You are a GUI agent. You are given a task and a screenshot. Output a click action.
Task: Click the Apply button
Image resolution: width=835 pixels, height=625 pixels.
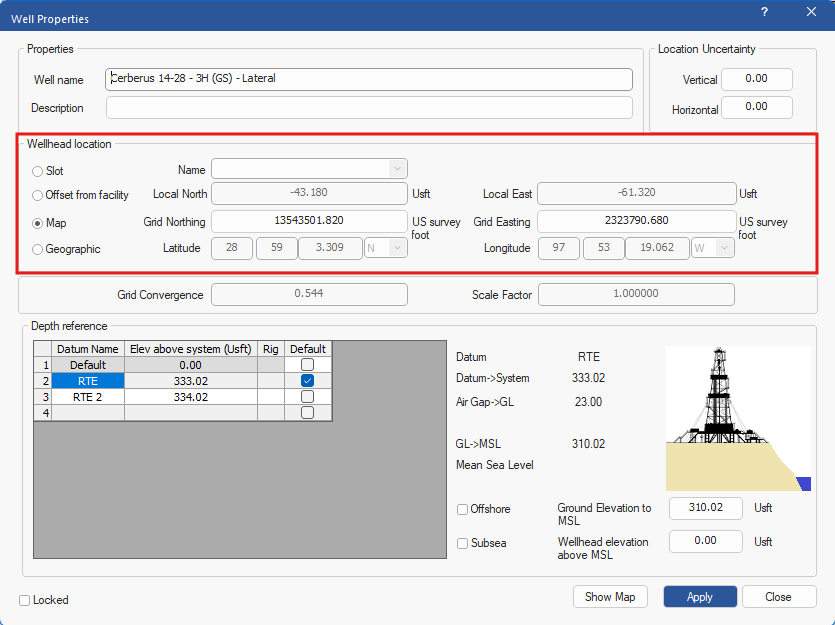700,597
